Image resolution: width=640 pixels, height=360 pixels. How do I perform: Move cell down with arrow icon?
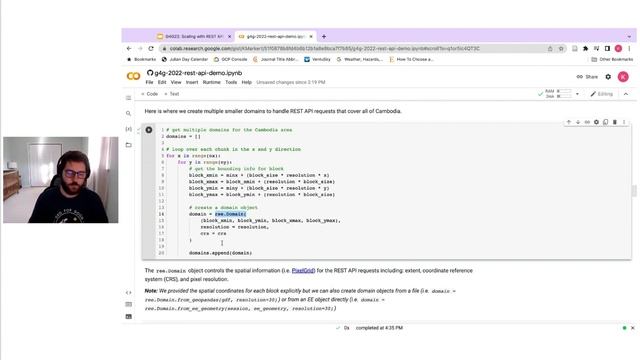coord(578,122)
